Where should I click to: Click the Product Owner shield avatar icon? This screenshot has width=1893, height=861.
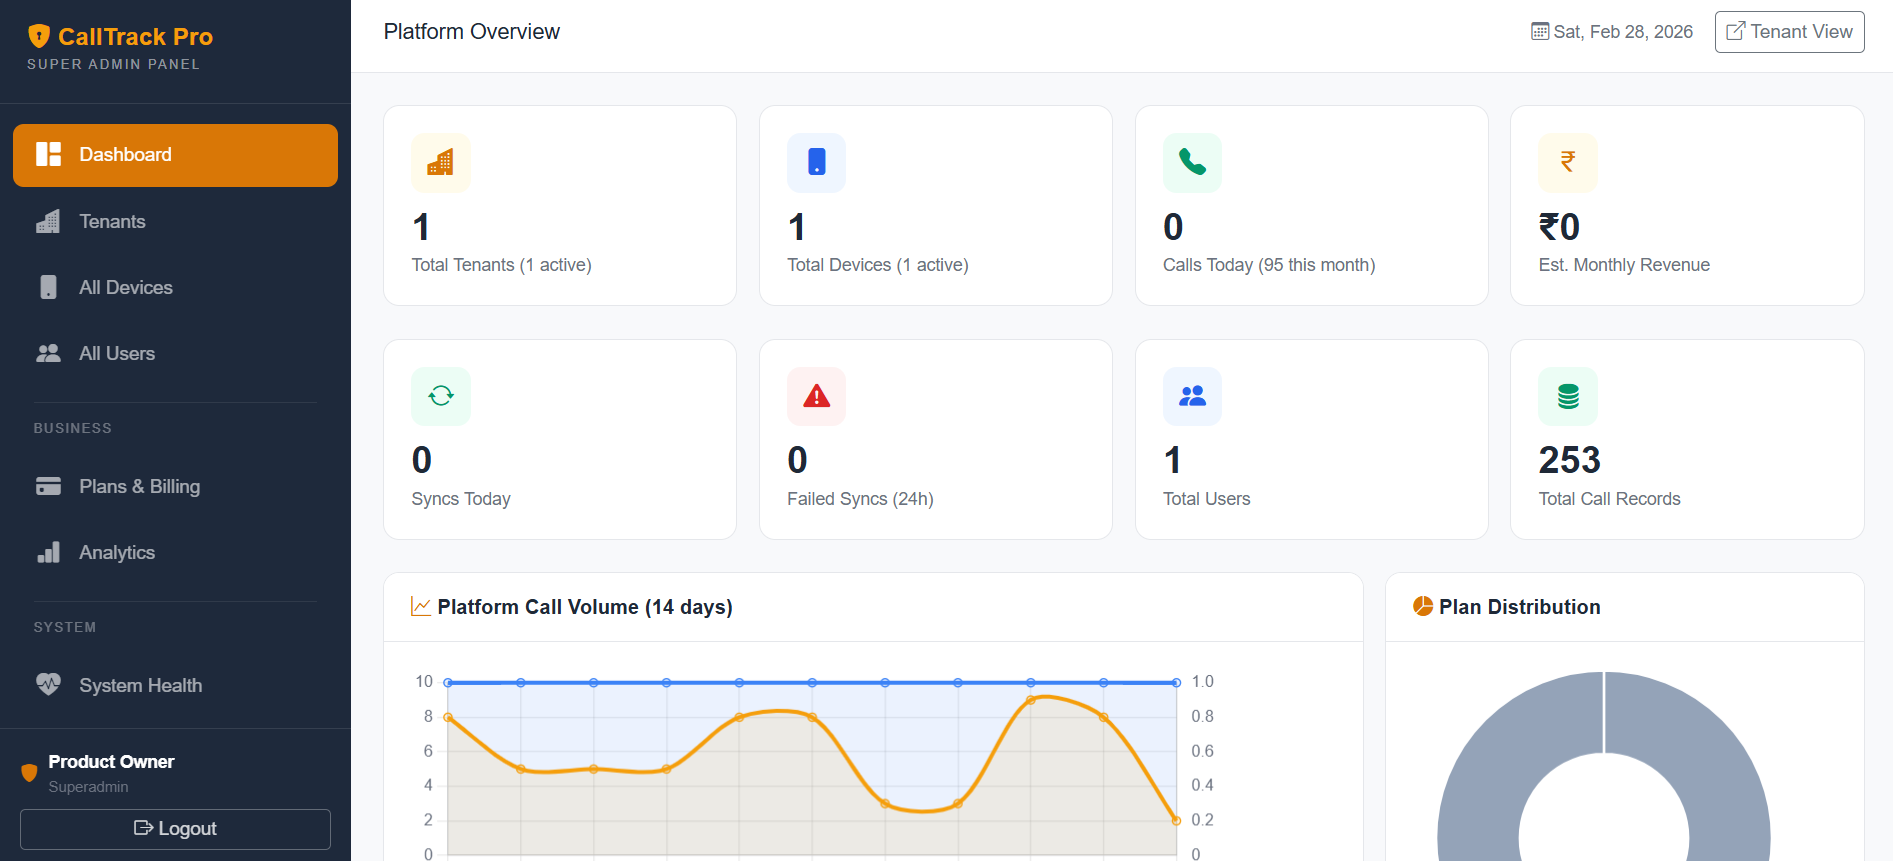pyautogui.click(x=29, y=773)
